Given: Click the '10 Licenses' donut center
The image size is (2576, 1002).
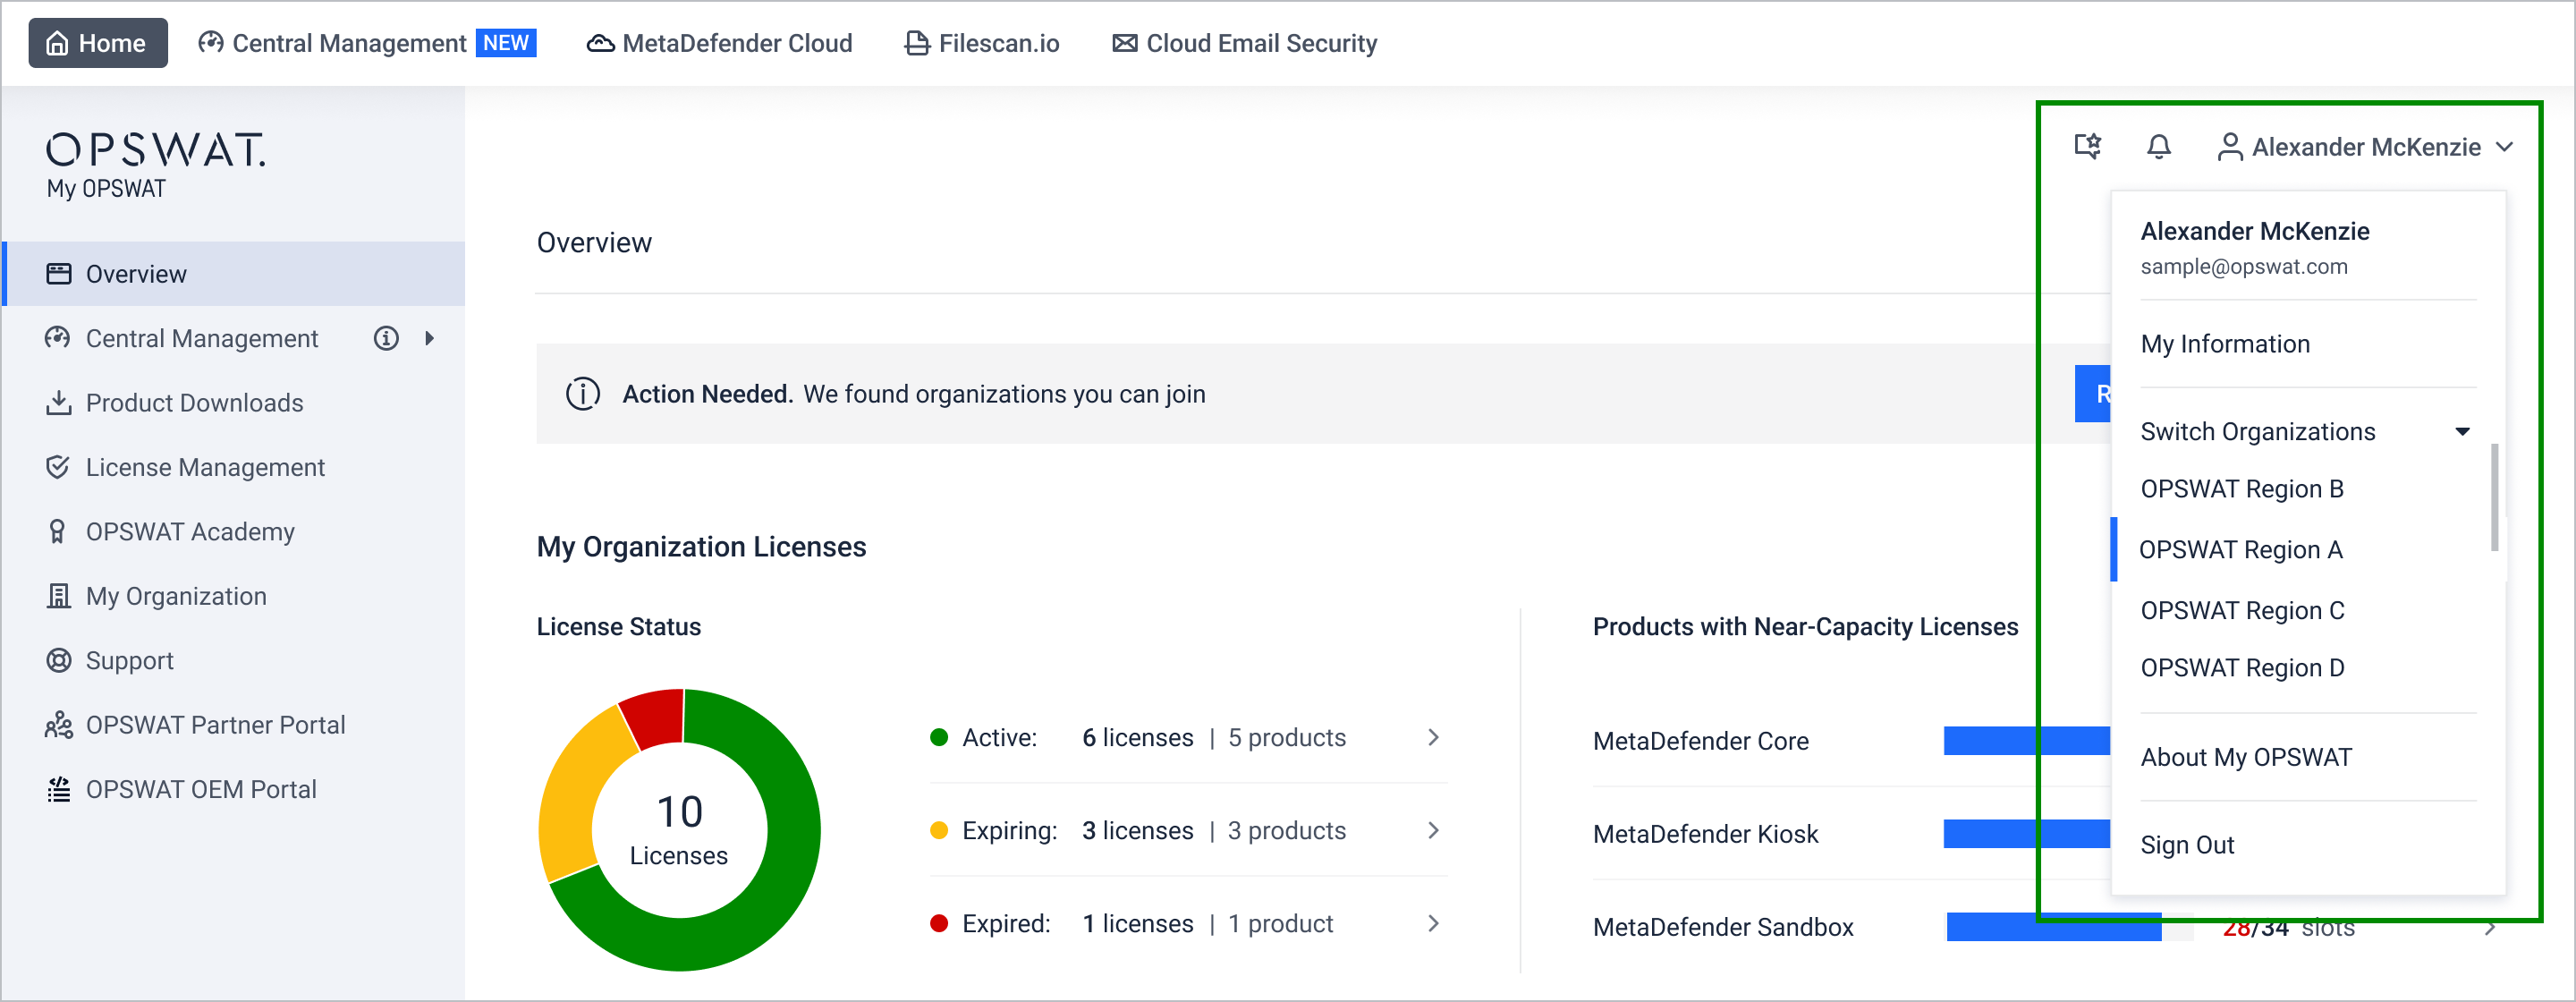Looking at the screenshot, I should click(x=680, y=830).
